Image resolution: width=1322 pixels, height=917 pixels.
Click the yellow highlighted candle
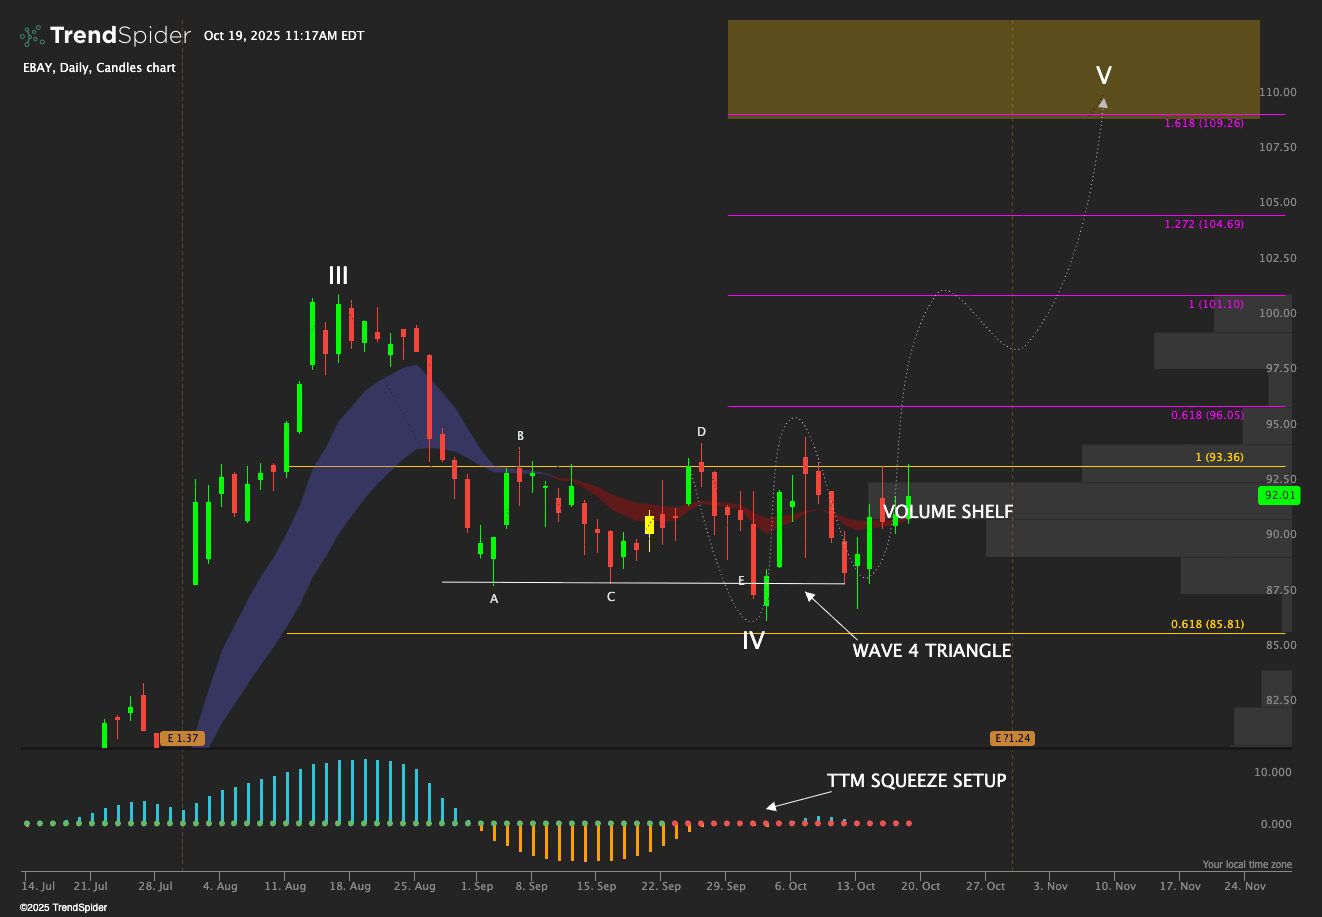point(649,524)
